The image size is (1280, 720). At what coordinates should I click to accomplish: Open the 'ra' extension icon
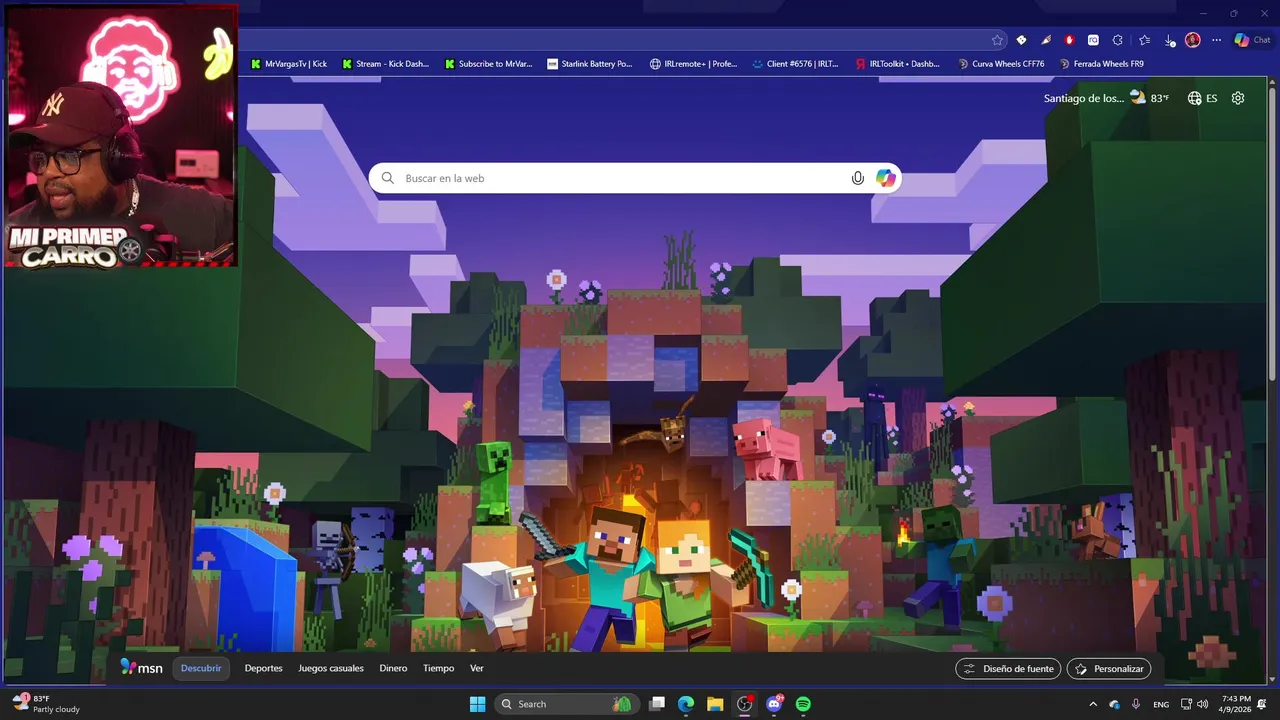(1093, 40)
